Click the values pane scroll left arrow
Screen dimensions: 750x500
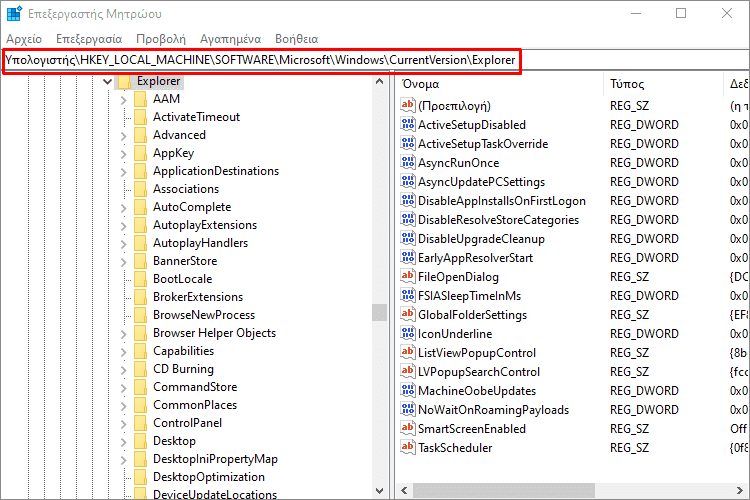coord(405,490)
